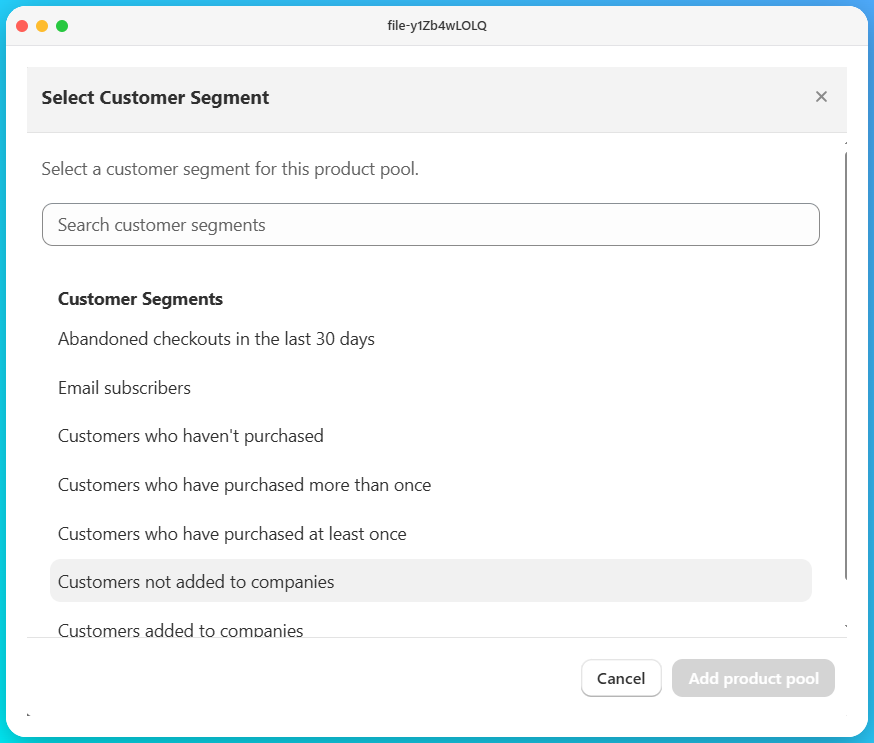Click the scrollbar up arrow
This screenshot has width=874, height=743.
click(846, 143)
